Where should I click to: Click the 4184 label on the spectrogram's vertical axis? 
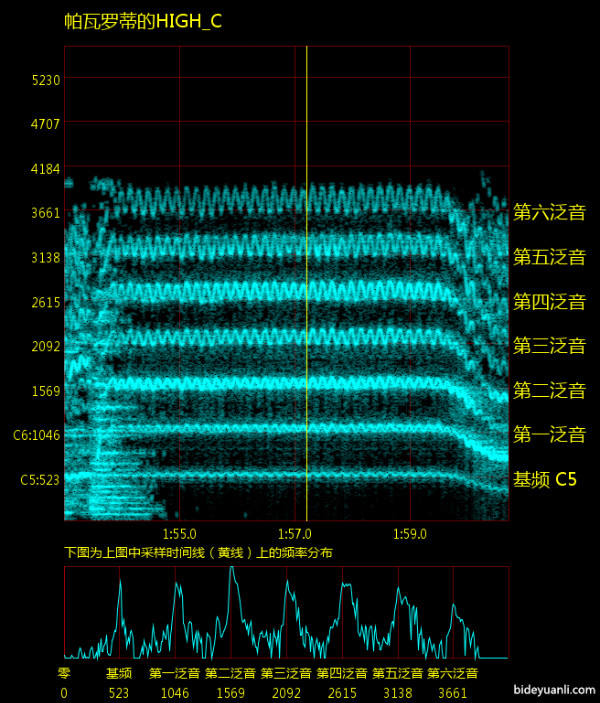click(45, 169)
